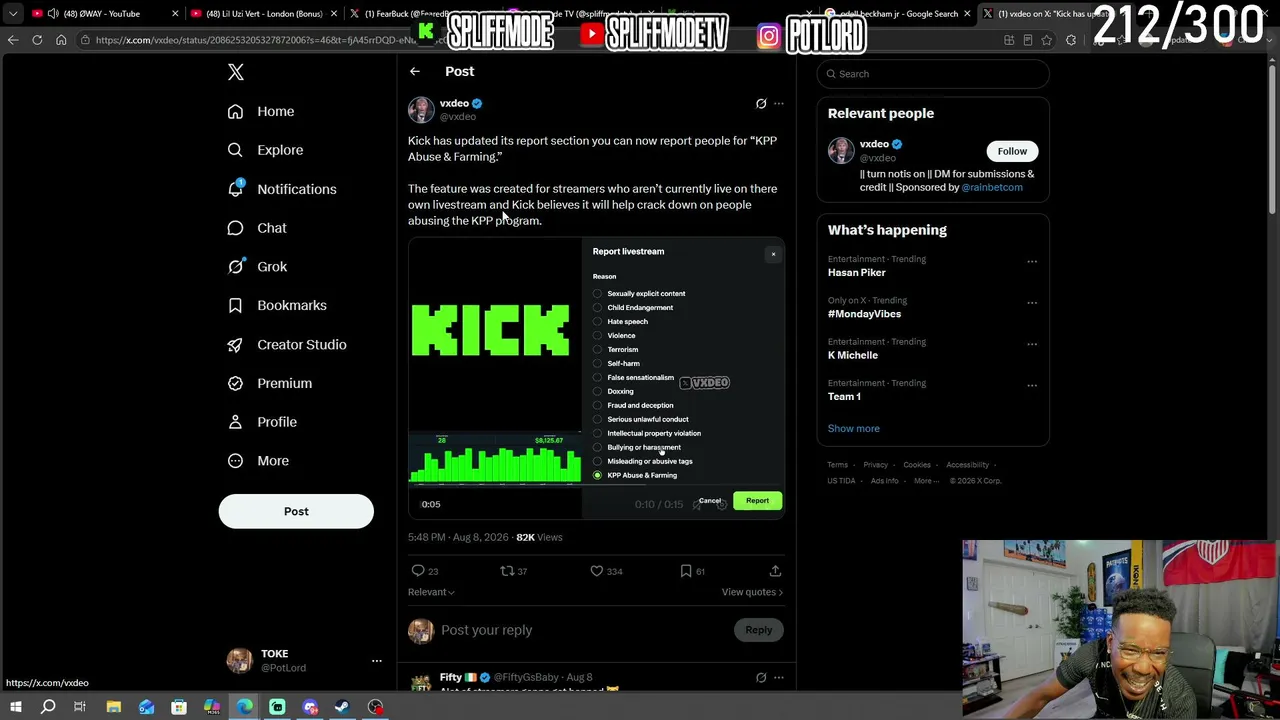Screen dimensions: 1280x720
Task: Open Creator Studio via its sidebar icon
Action: [x=235, y=344]
